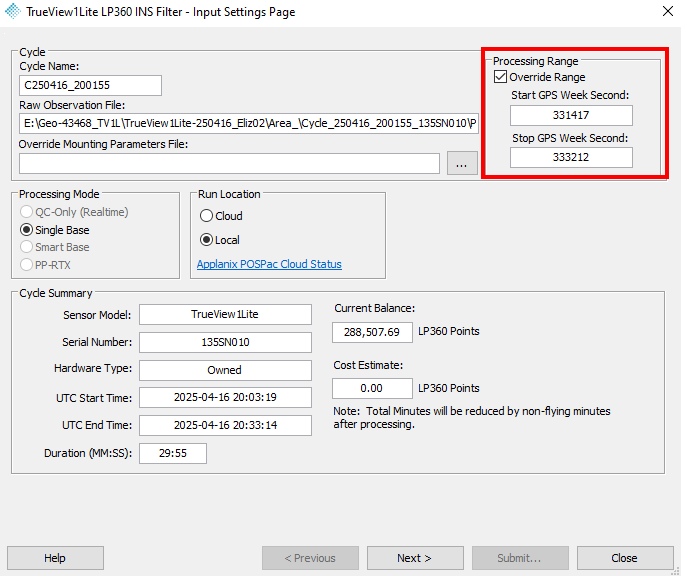Edit the Stop GPS Week Second field
The width and height of the screenshot is (681, 577).
click(571, 158)
